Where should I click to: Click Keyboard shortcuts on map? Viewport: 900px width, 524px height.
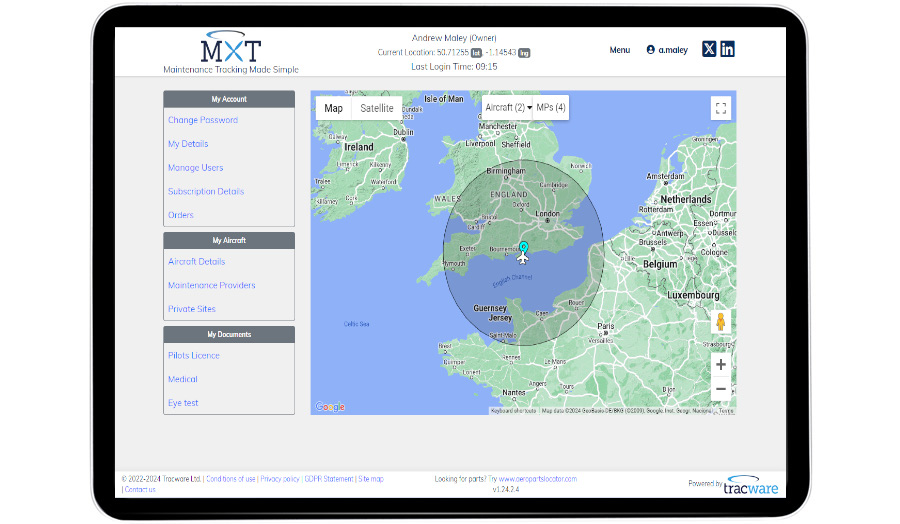pos(513,410)
